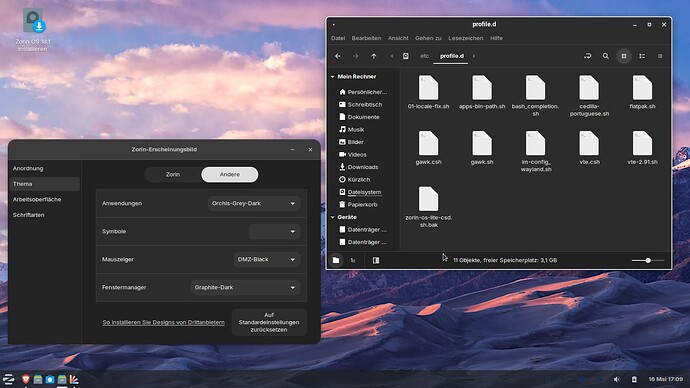The image size is (690, 388).
Task: Open the Hilfe menu
Action: click(496, 38)
